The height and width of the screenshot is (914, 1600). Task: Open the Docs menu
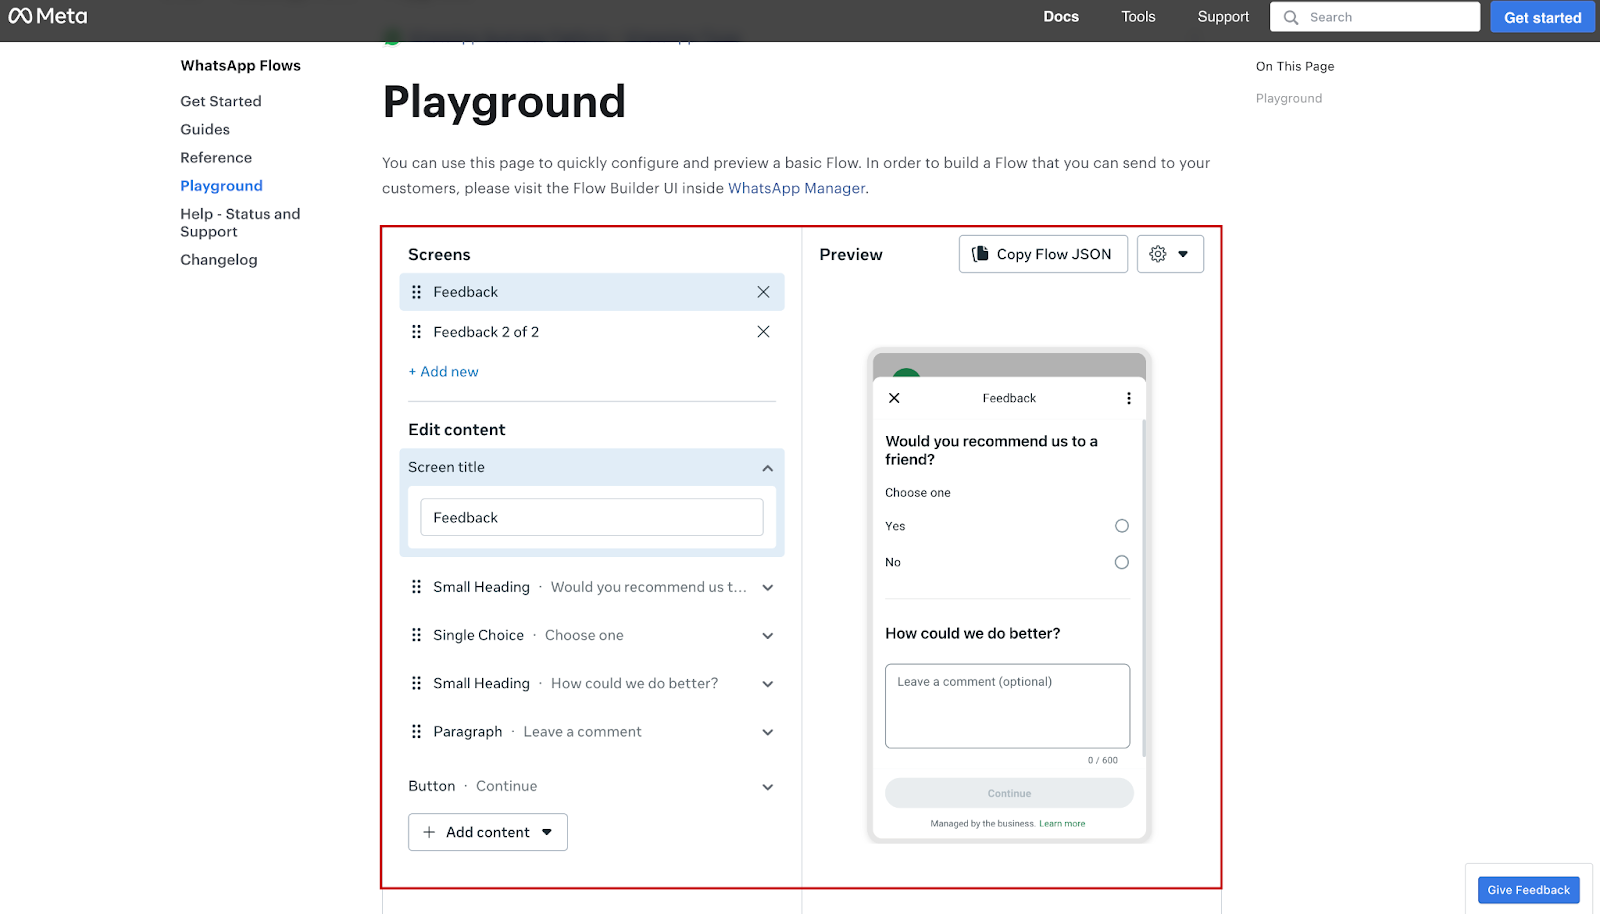pyautogui.click(x=1061, y=17)
